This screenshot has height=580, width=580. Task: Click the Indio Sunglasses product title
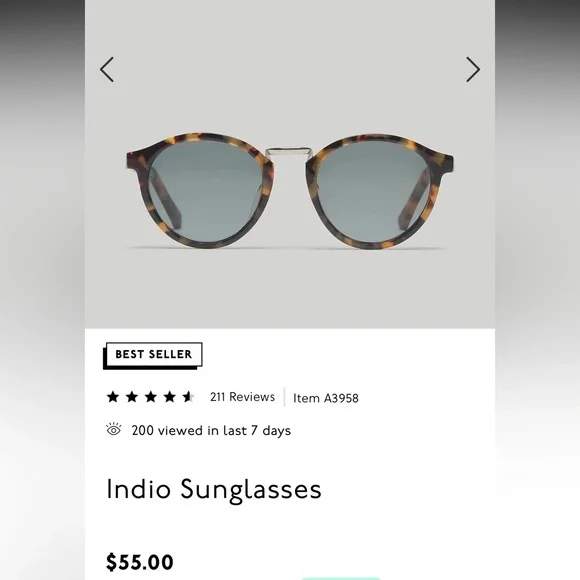(214, 489)
